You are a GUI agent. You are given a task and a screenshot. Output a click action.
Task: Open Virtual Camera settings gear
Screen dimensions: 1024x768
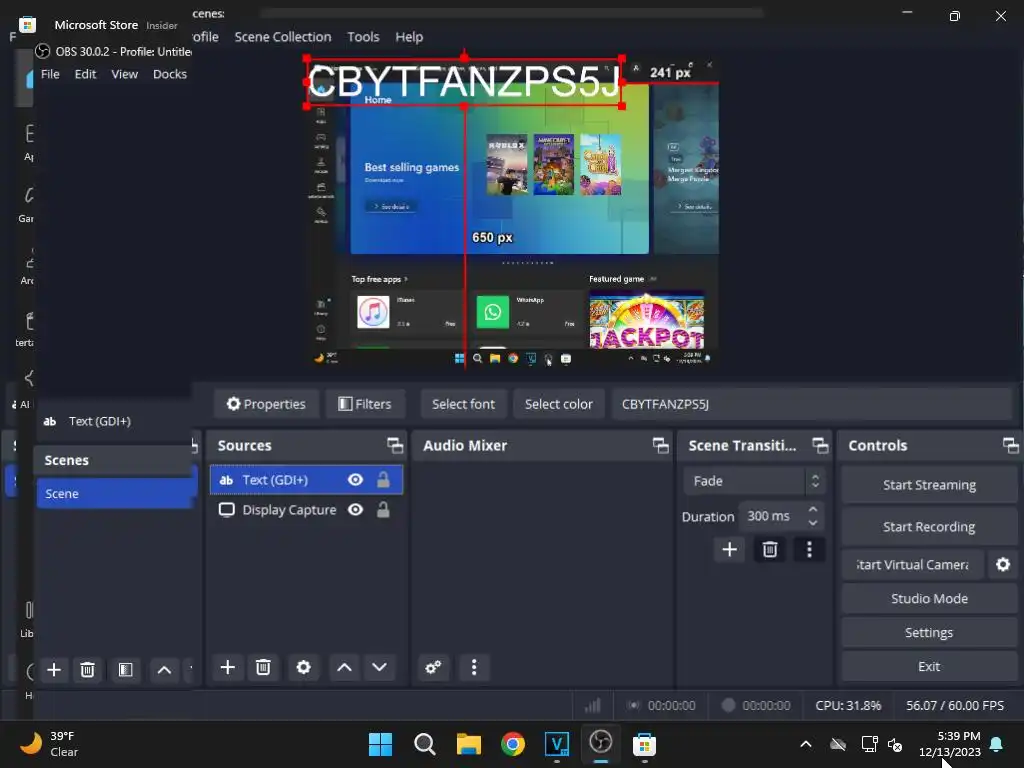pos(1003,564)
